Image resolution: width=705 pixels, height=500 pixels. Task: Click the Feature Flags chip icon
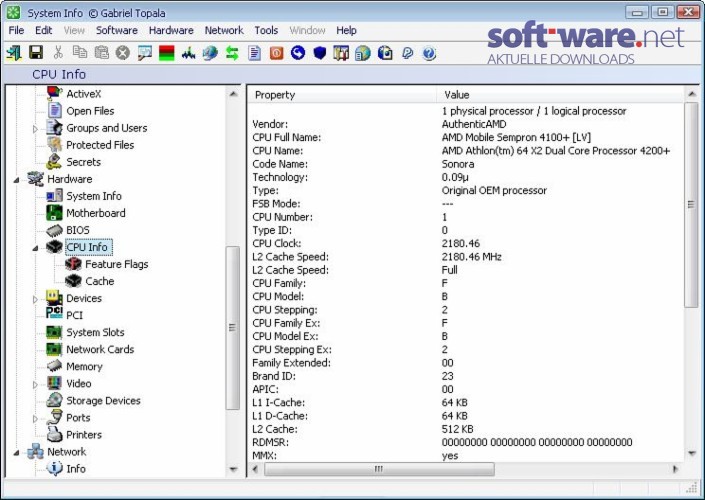tap(73, 264)
